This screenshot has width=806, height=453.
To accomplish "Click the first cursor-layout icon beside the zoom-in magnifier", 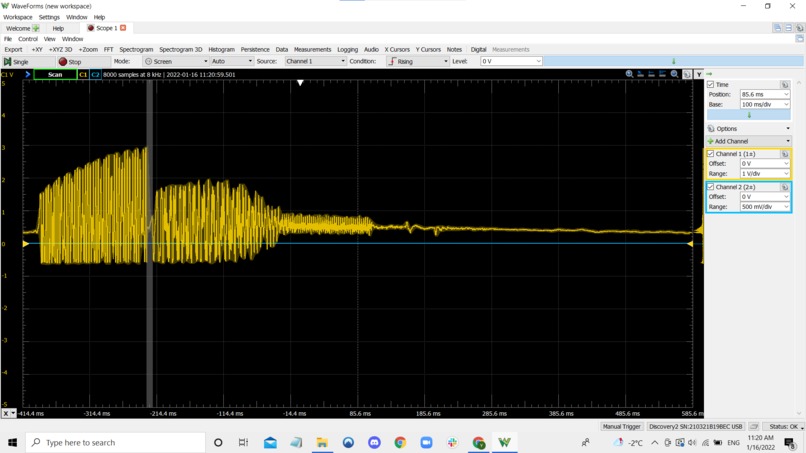I will pyautogui.click(x=640, y=74).
